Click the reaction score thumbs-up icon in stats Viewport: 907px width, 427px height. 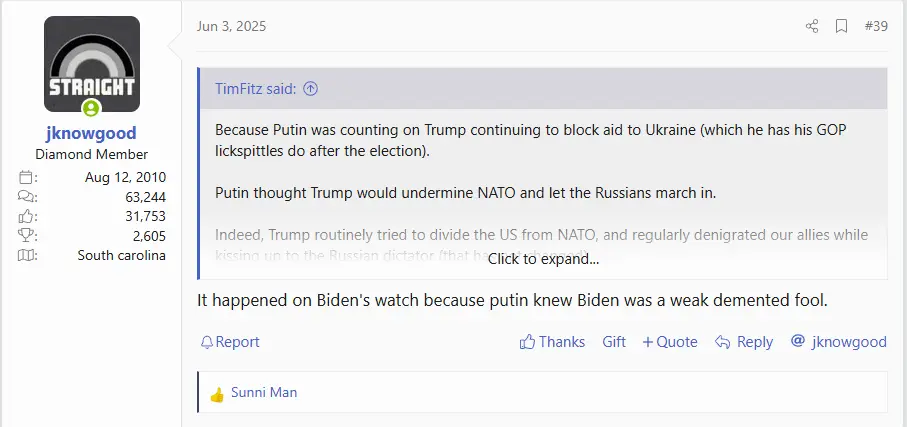pyautogui.click(x=27, y=216)
